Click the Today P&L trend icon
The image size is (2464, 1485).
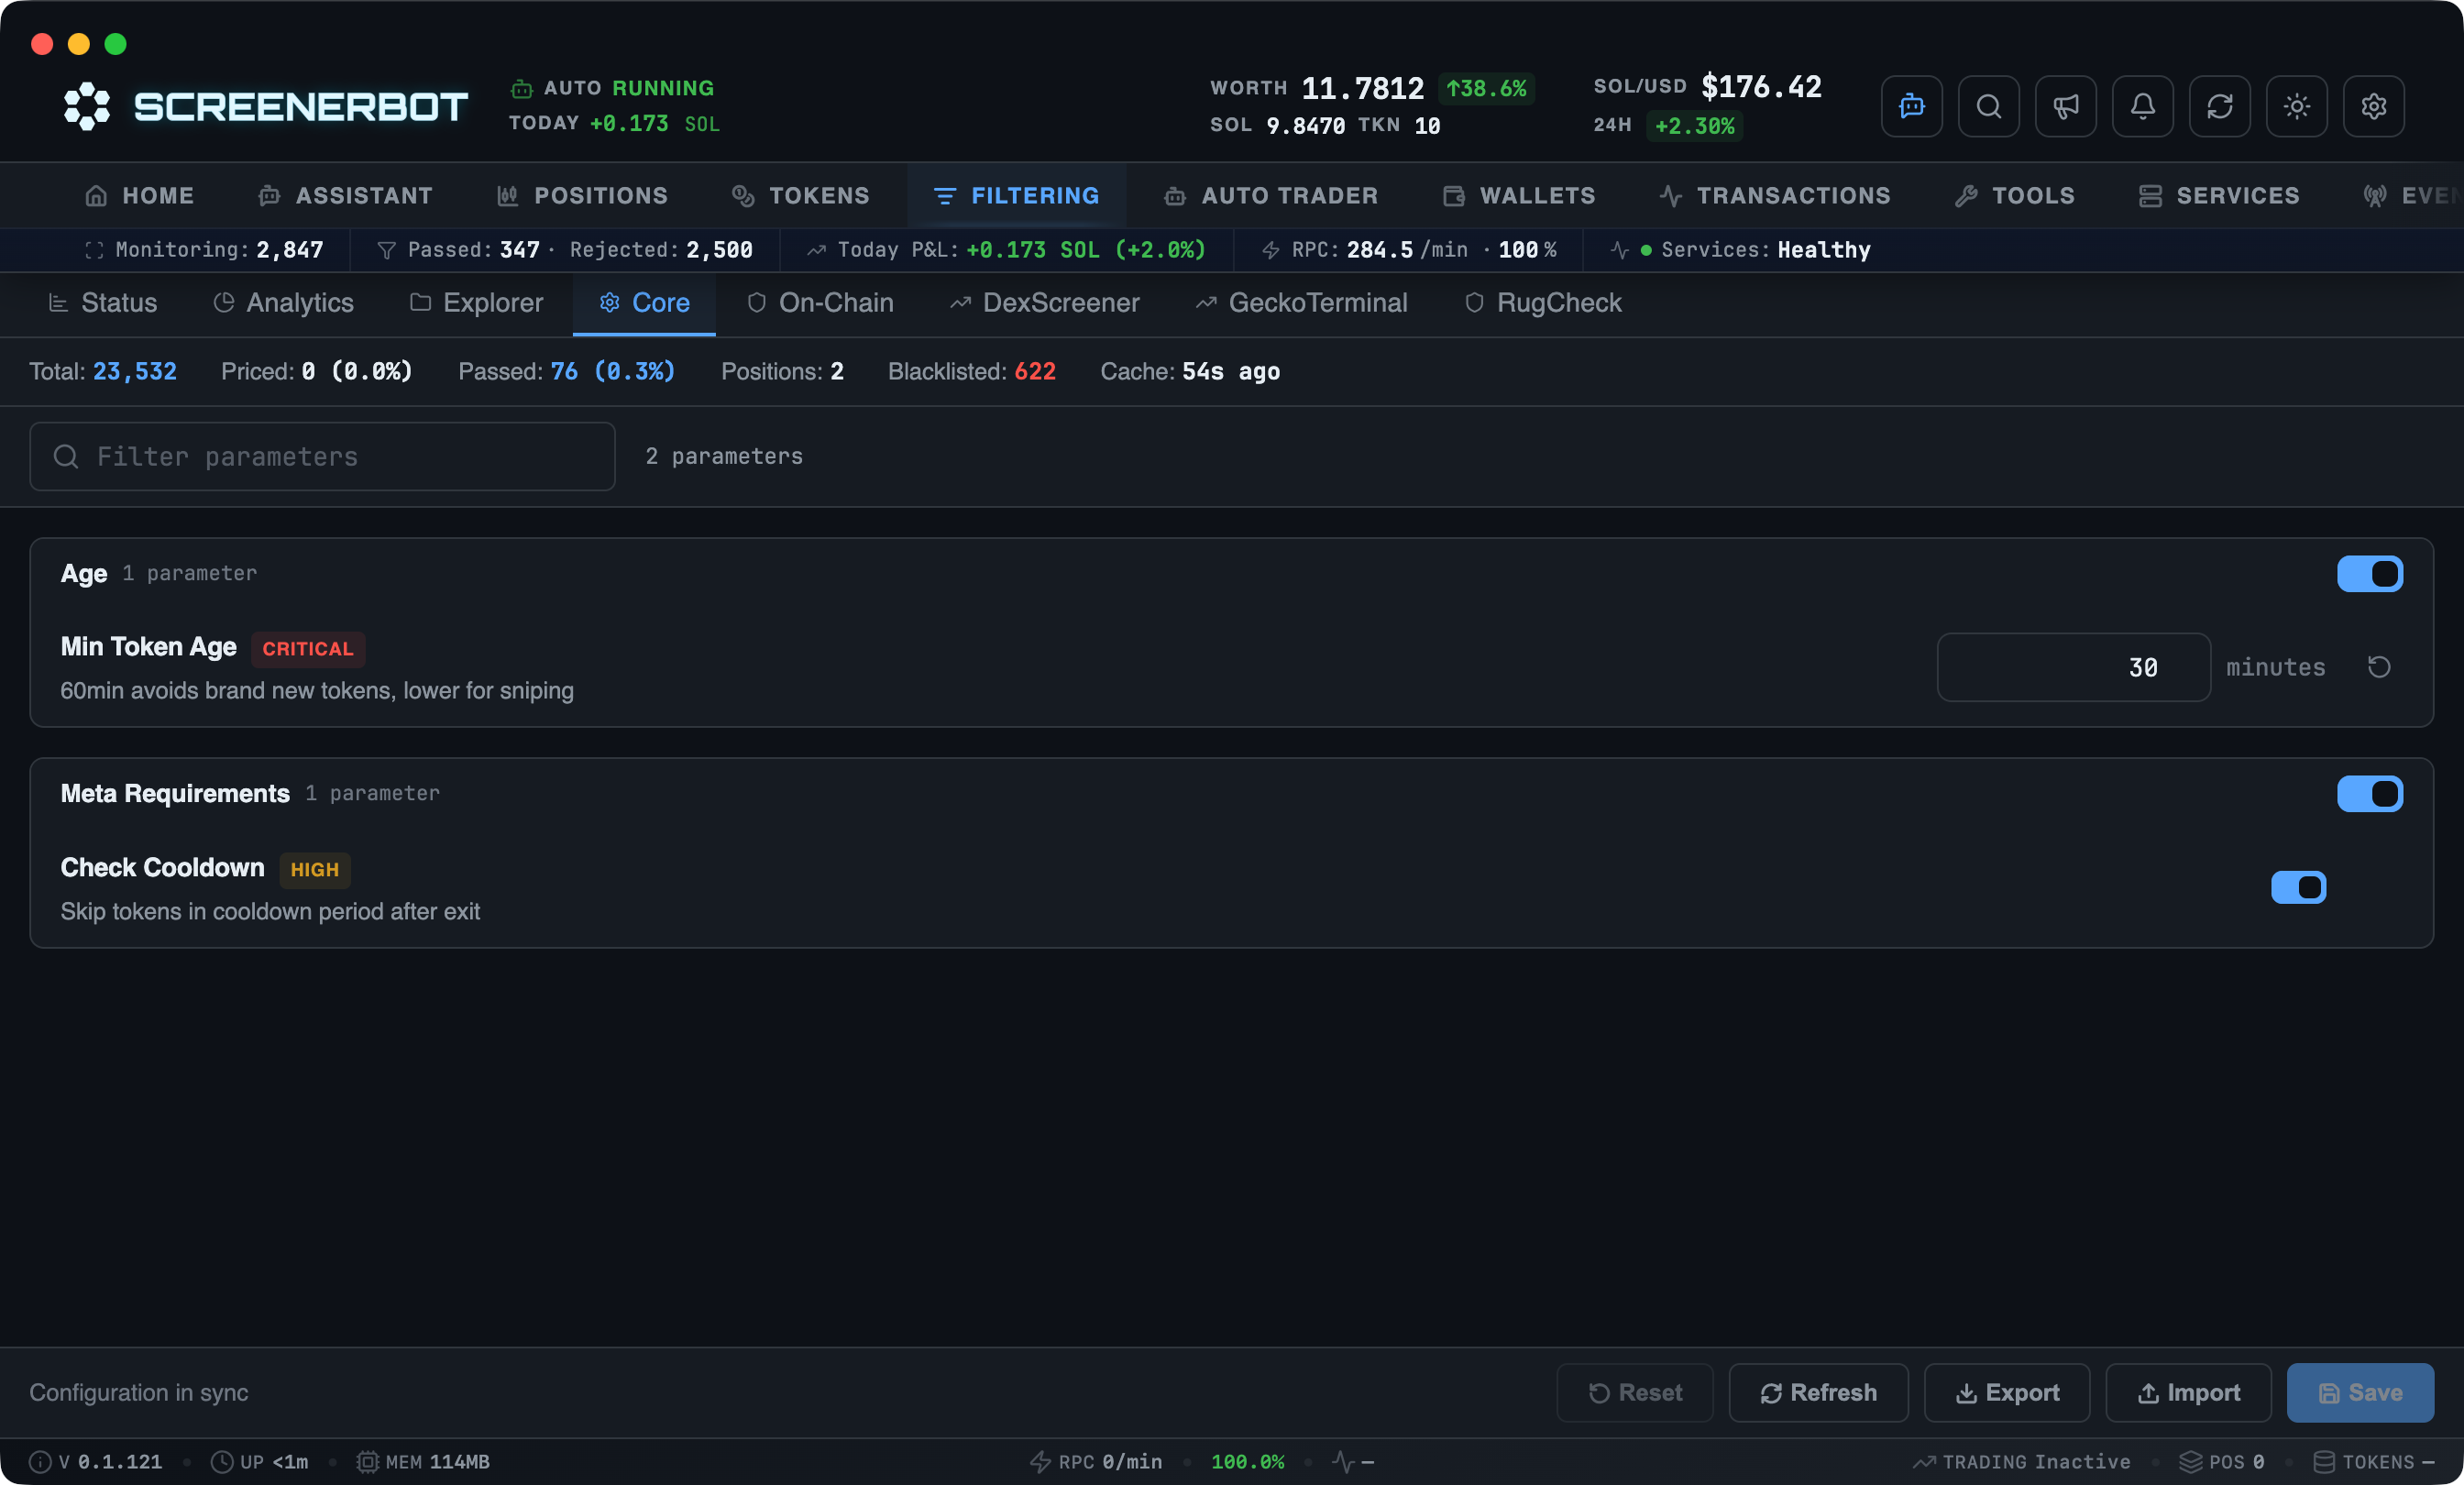tap(816, 250)
